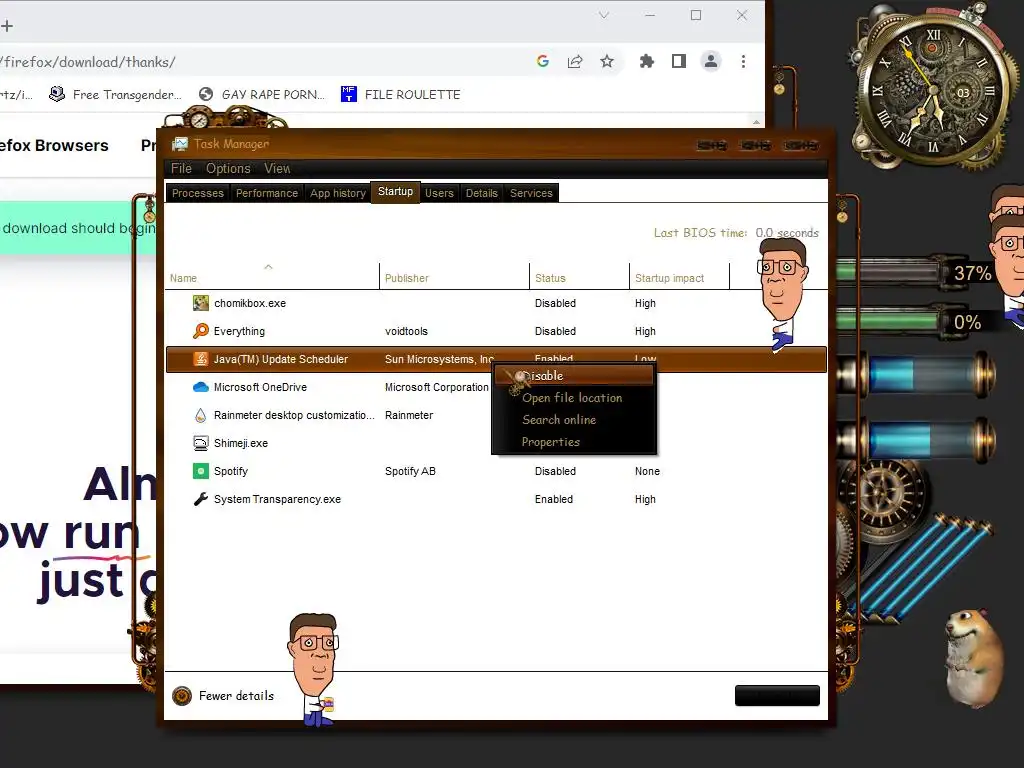The width and height of the screenshot is (1024, 768).
Task: Click the Spotify AB publisher cell
Action: 410,472
